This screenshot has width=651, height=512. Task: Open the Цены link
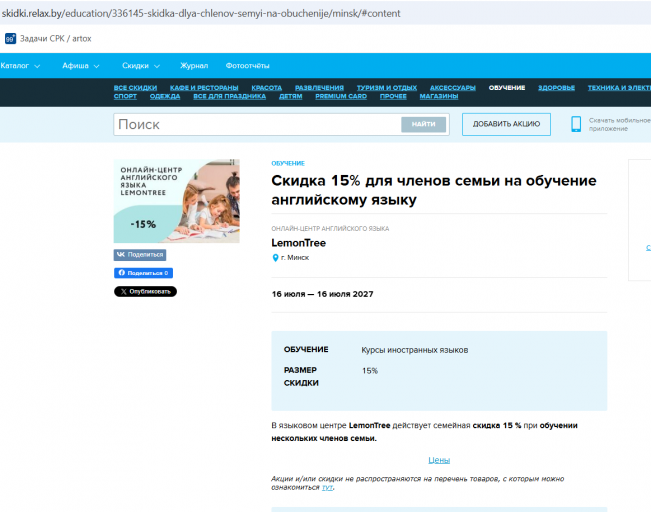pos(439,460)
